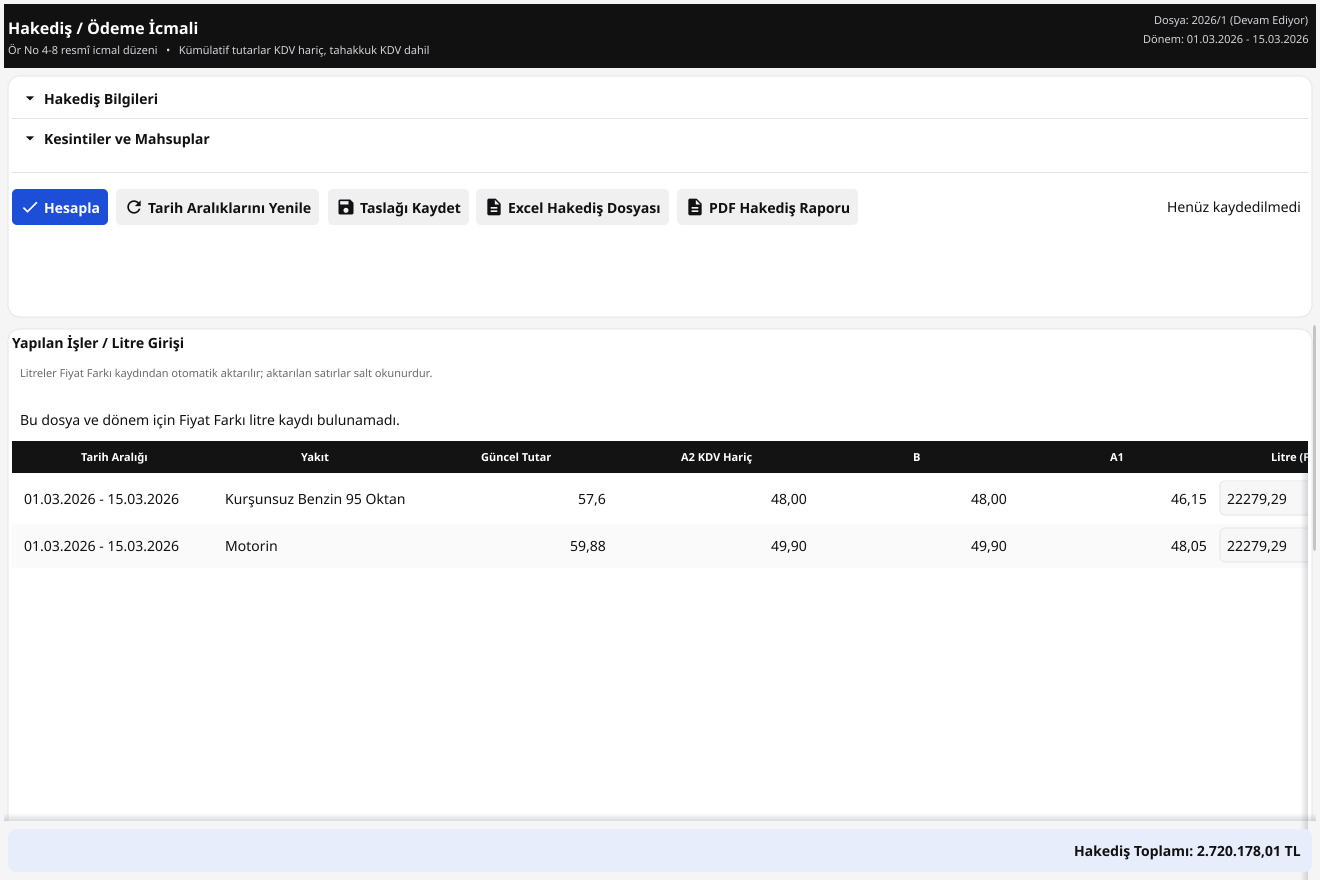Select the 'Motorin' fuel cell
Screen dimensions: 1320x880
coord(251,546)
